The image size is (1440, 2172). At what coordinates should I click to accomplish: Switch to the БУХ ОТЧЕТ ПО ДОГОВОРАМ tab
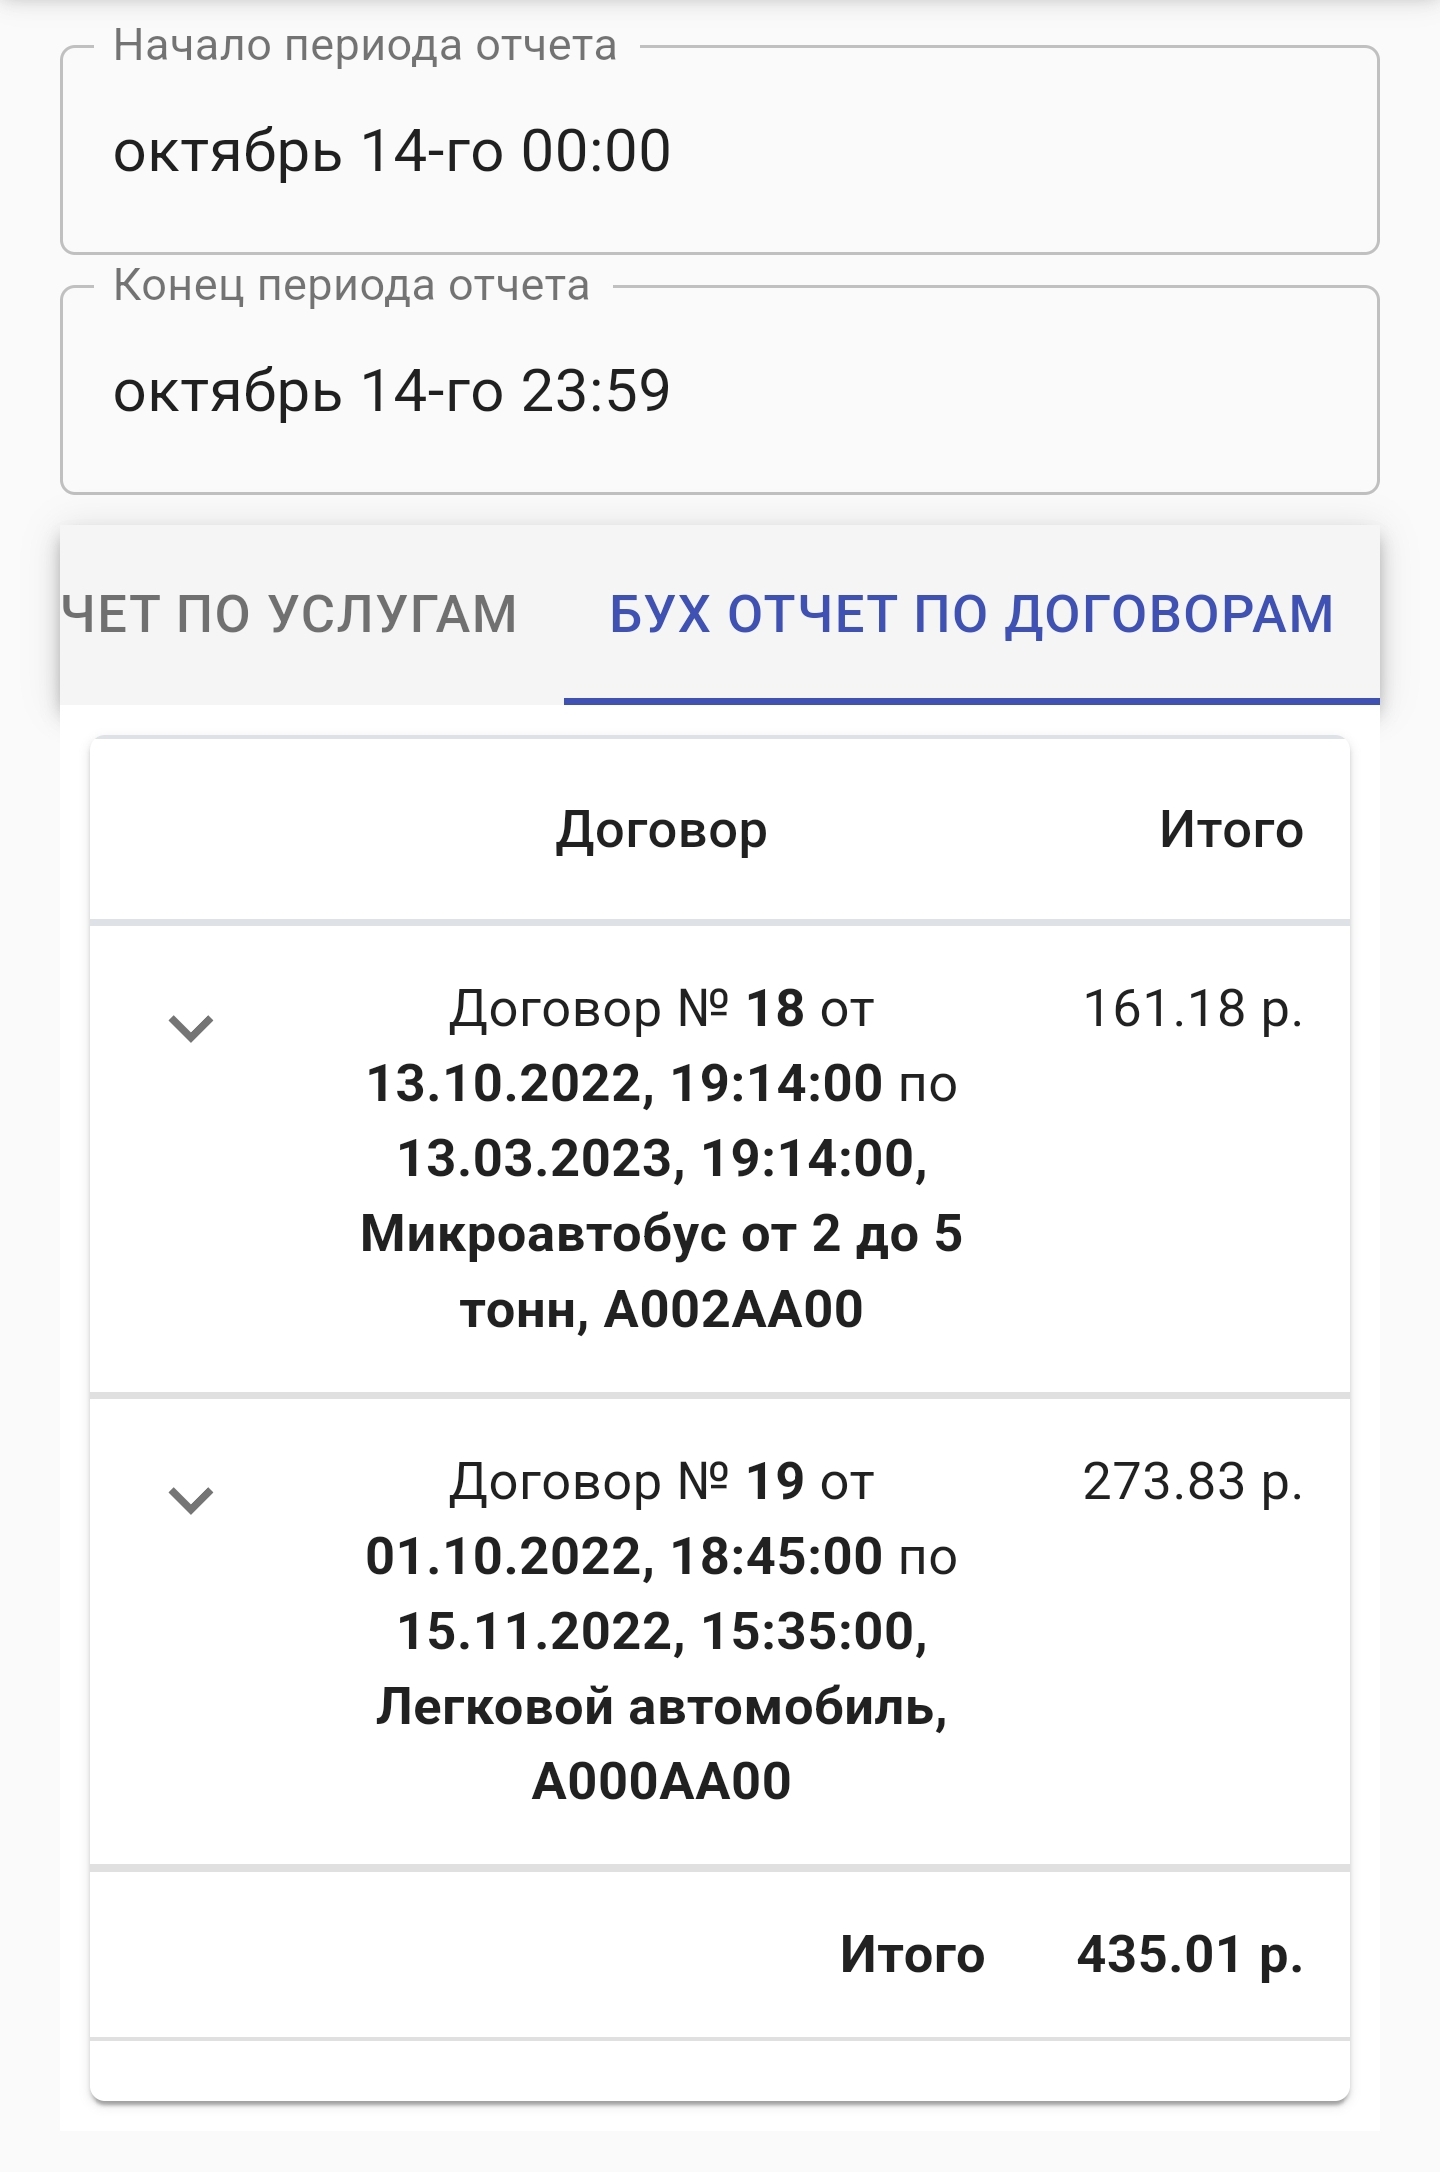pos(971,614)
